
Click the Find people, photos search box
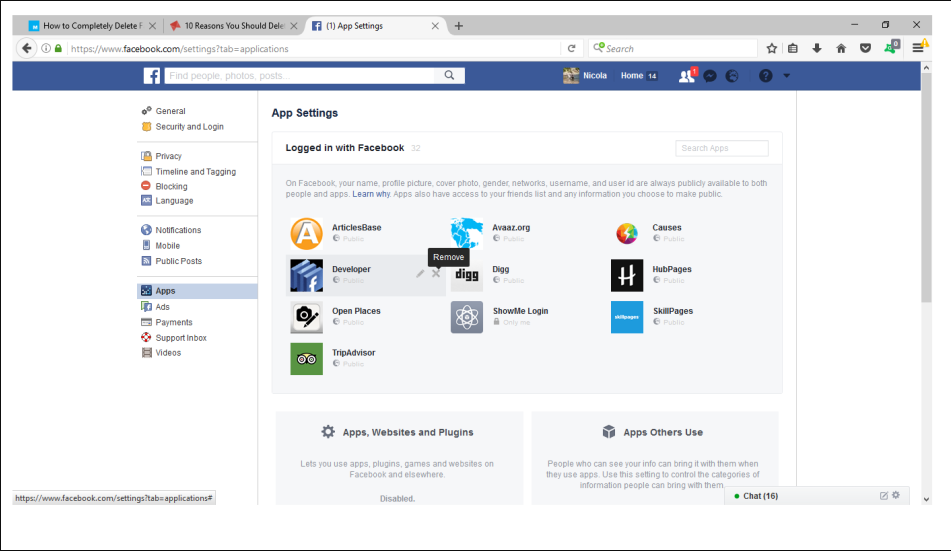coord(300,75)
